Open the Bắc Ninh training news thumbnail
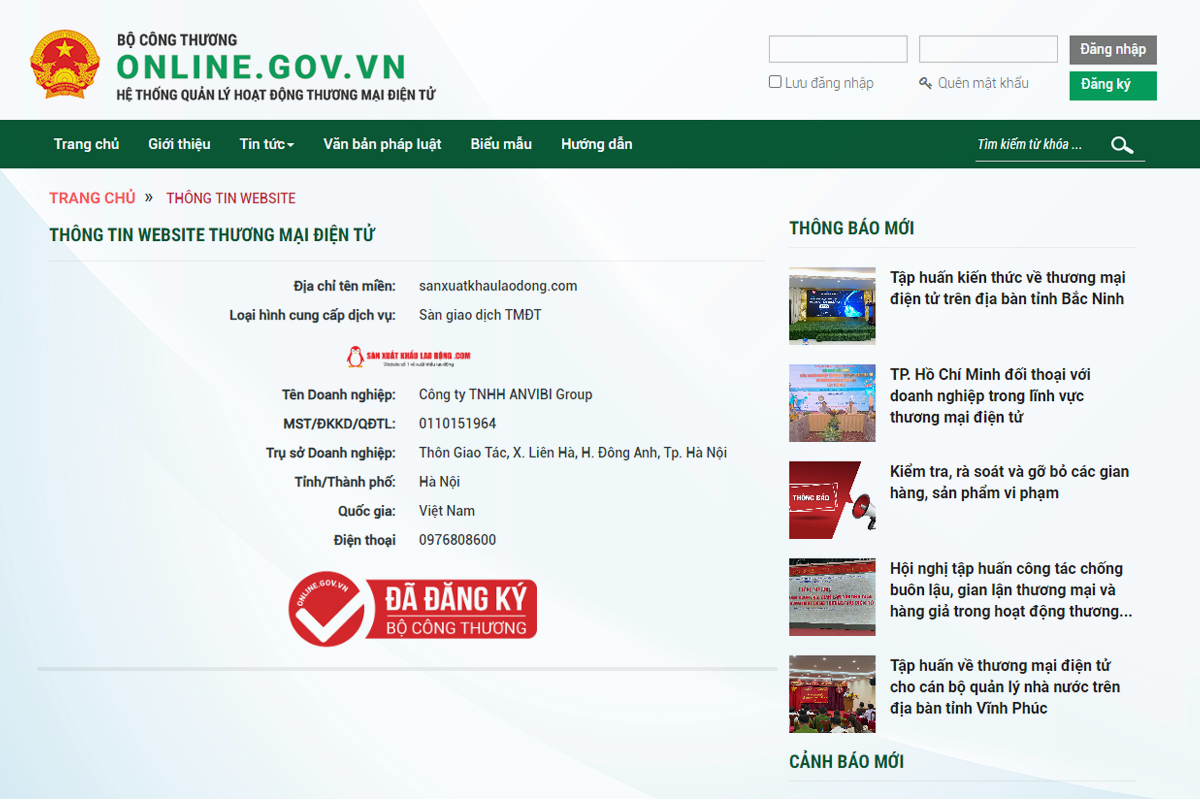The height and width of the screenshot is (800, 1200). click(832, 306)
